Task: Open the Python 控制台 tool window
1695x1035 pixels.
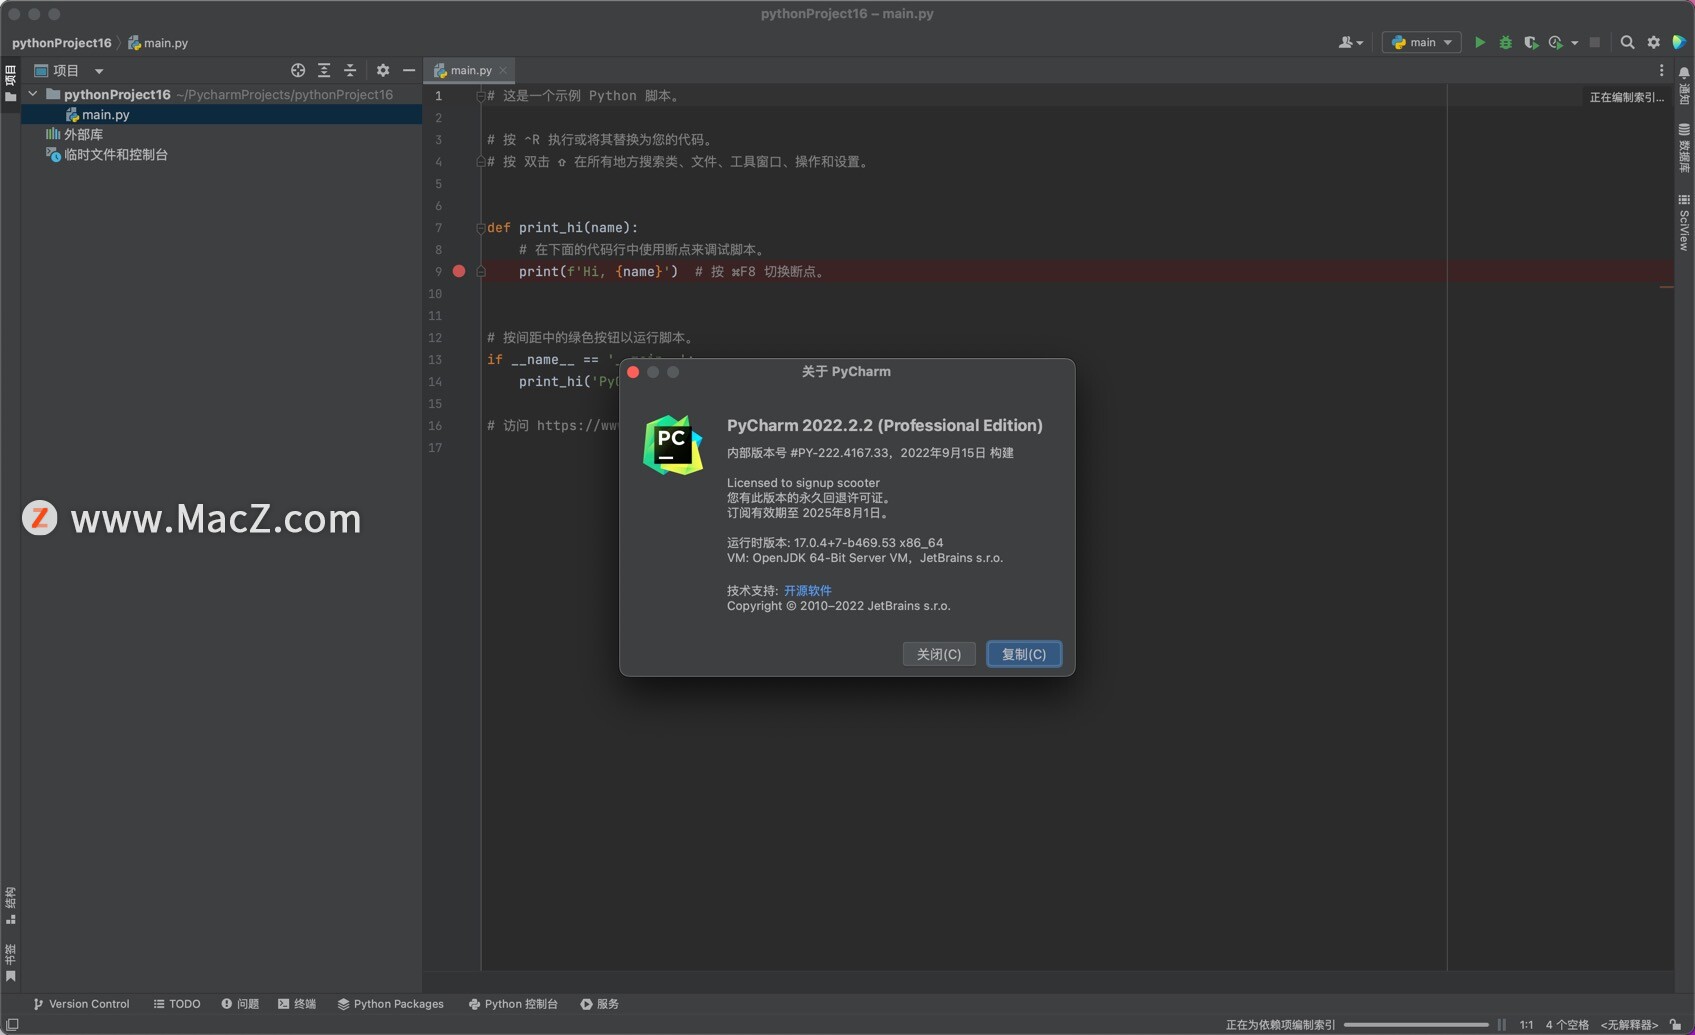Action: tap(513, 1004)
